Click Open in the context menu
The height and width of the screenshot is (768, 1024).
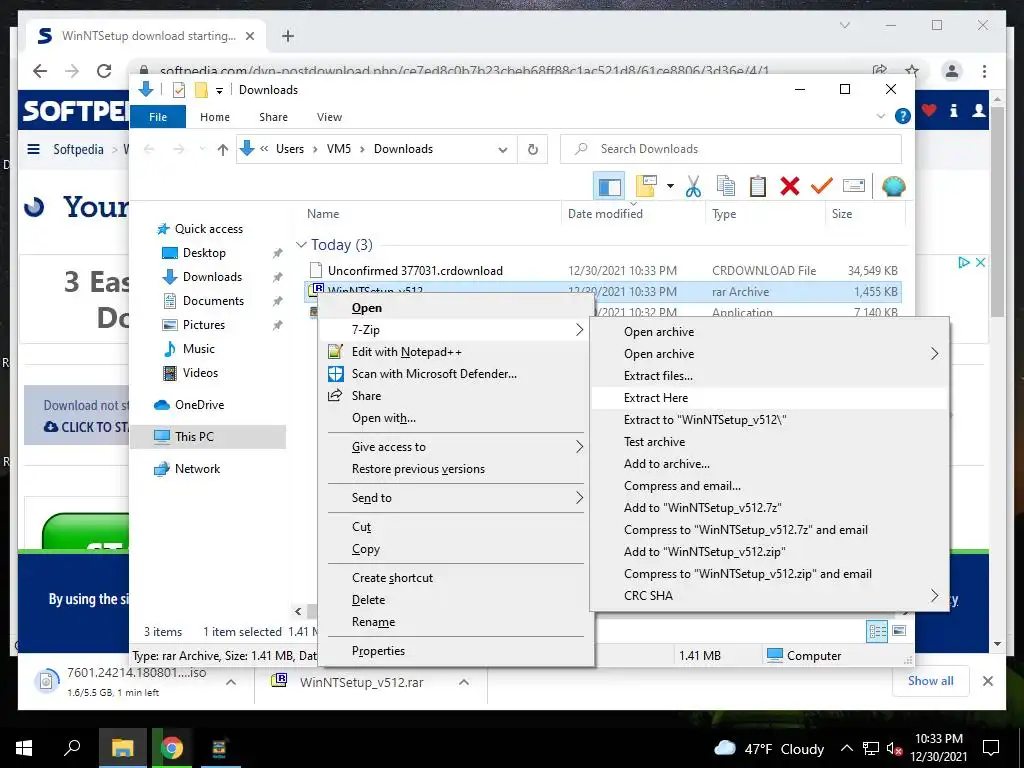point(456,308)
